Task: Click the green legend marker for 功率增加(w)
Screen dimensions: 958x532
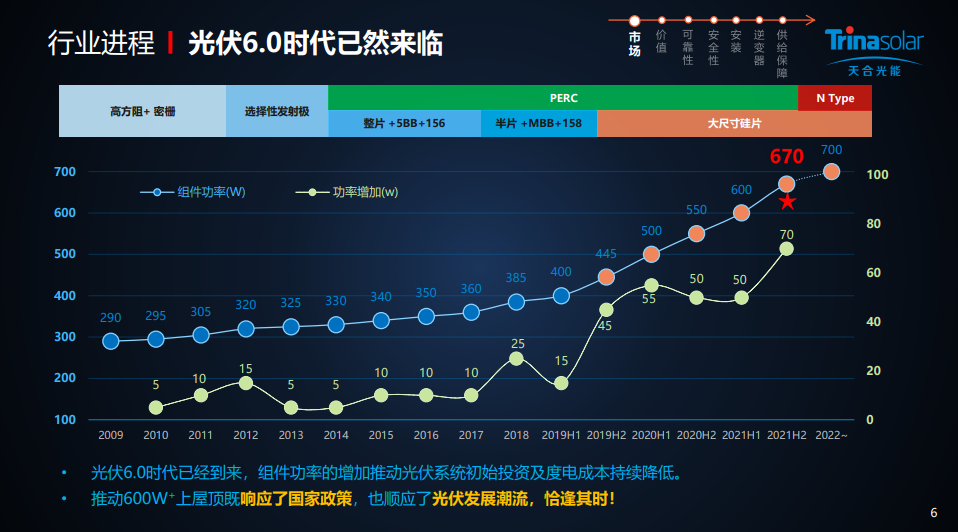Action: (x=313, y=192)
